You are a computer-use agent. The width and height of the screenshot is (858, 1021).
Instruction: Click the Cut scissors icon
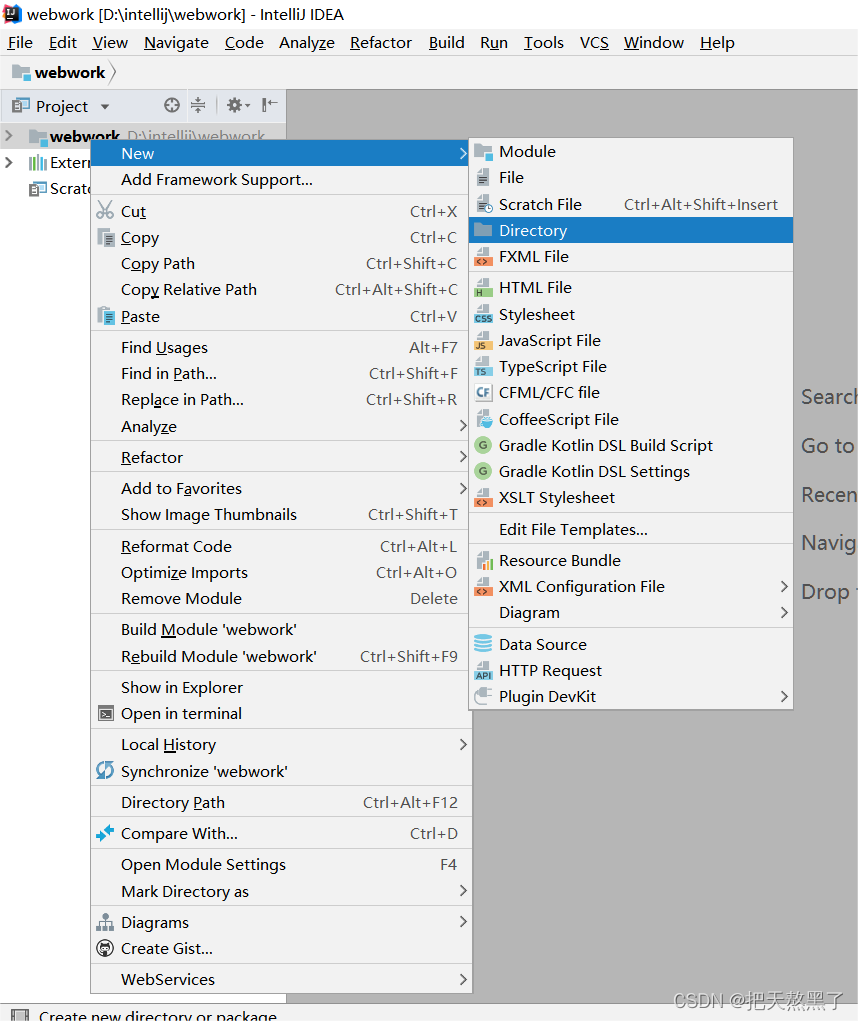click(105, 210)
